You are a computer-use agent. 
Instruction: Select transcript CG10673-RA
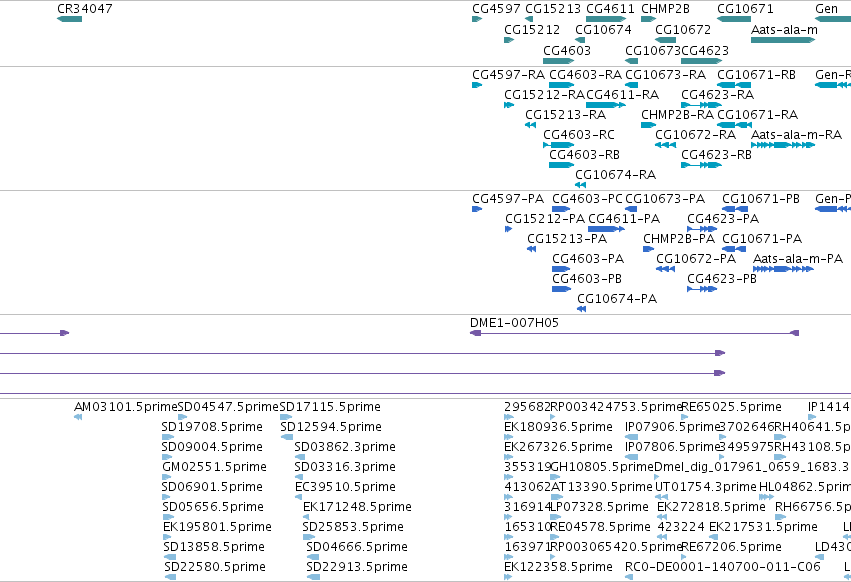point(632,85)
